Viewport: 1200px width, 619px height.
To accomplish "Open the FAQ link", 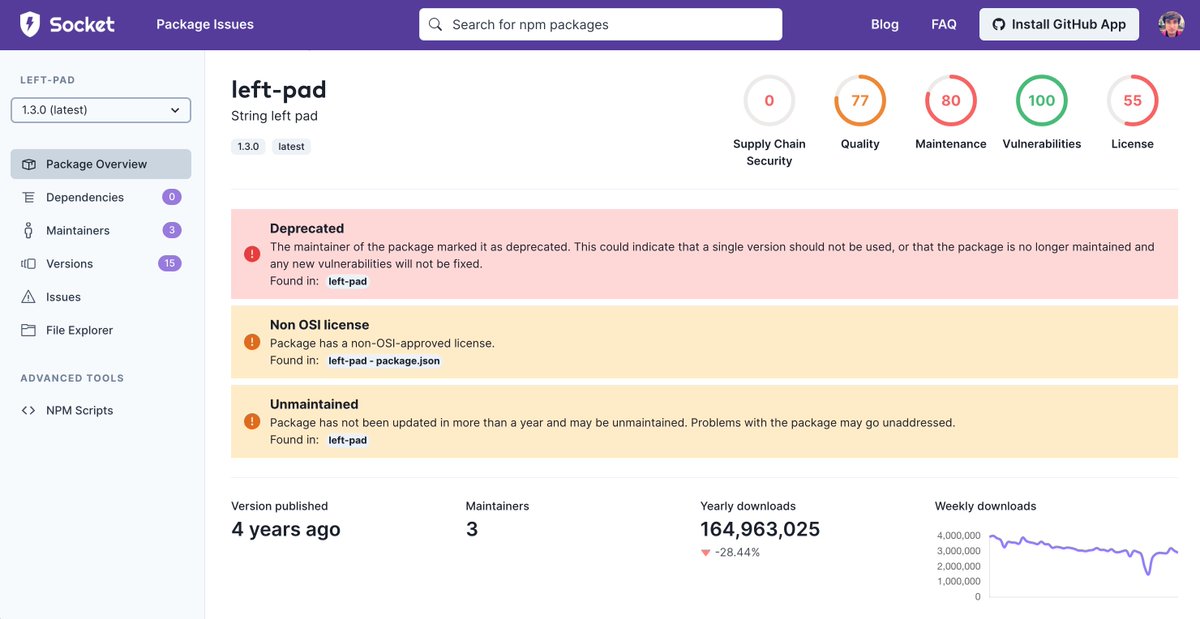I will coord(944,24).
